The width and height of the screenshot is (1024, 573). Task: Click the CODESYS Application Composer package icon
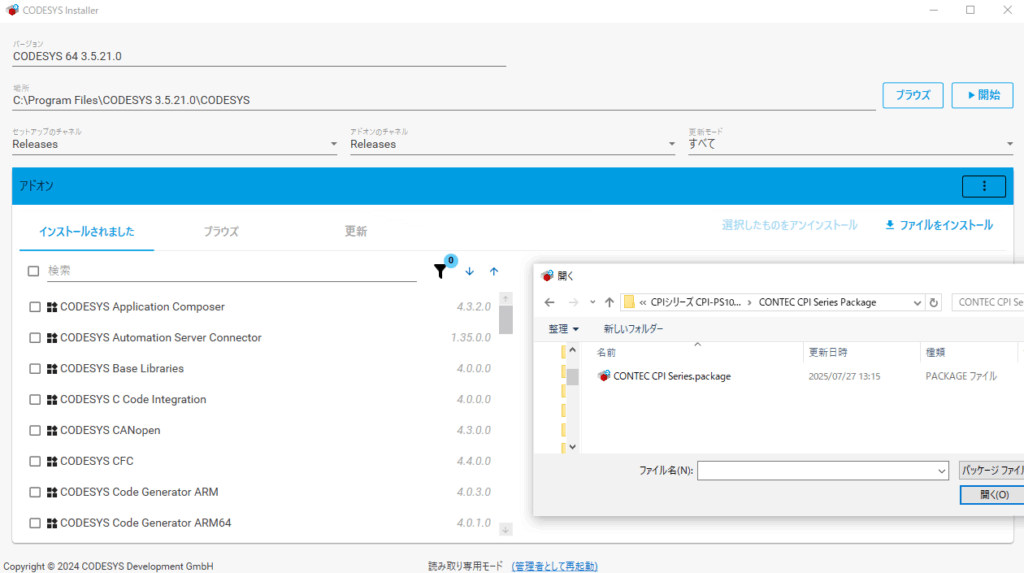coord(52,307)
